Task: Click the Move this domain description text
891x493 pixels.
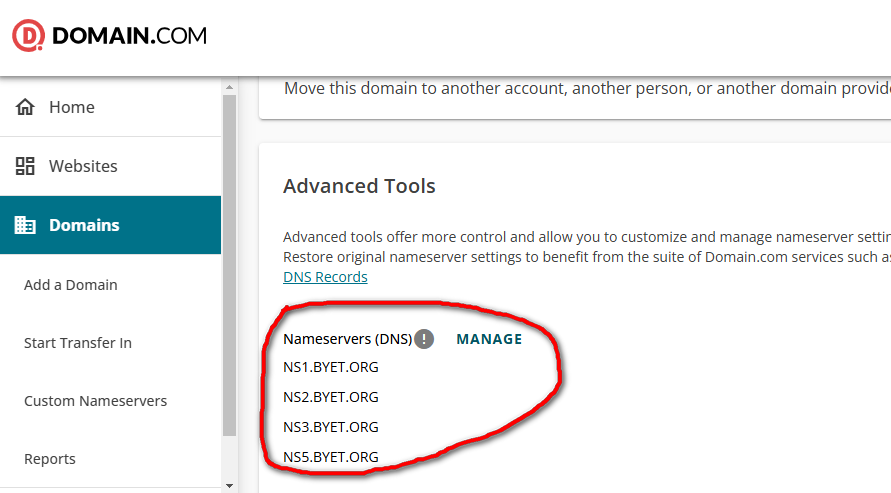Action: pos(588,89)
